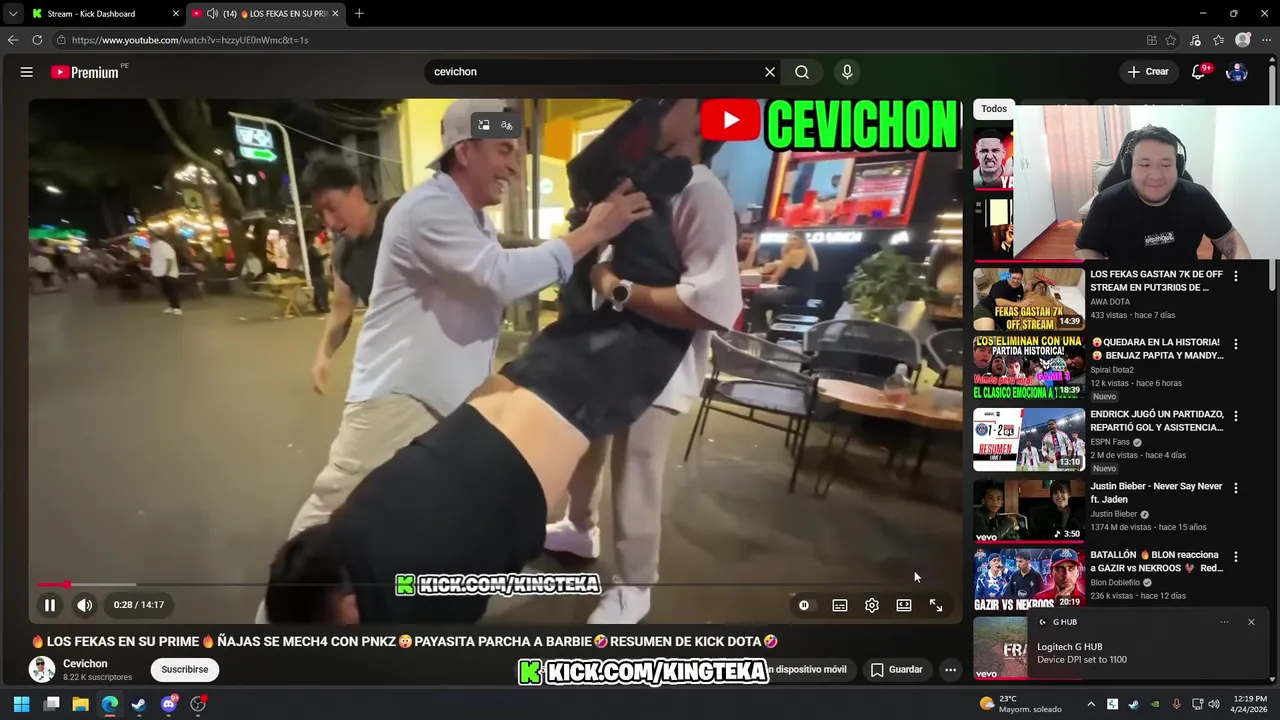Screen dimensions: 1280x720
Task: Open Microsoft Edge from the taskbar
Action: (x=110, y=704)
